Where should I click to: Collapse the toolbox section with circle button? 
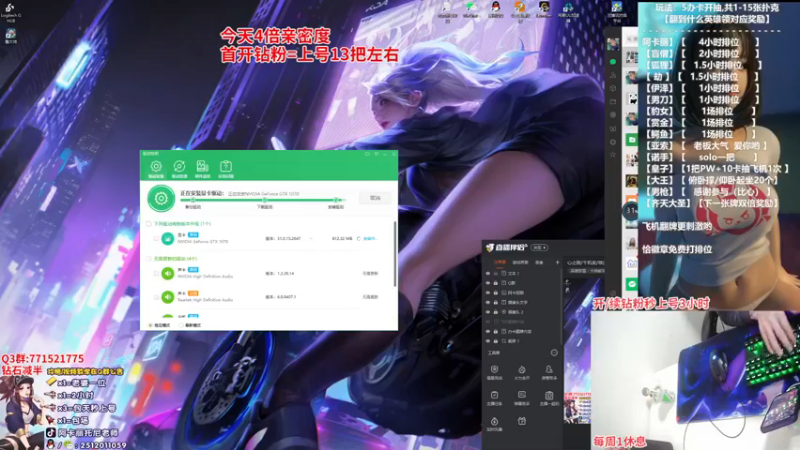pos(554,353)
